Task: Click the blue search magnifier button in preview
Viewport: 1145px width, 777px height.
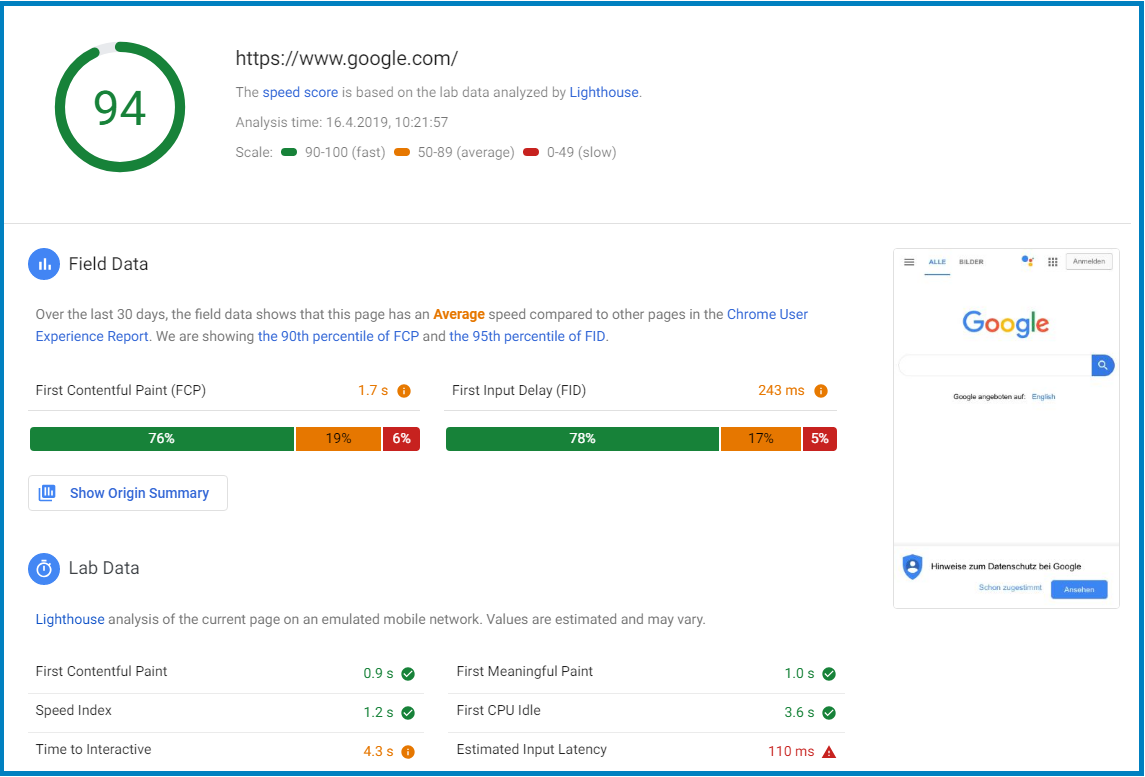Action: click(x=1103, y=365)
